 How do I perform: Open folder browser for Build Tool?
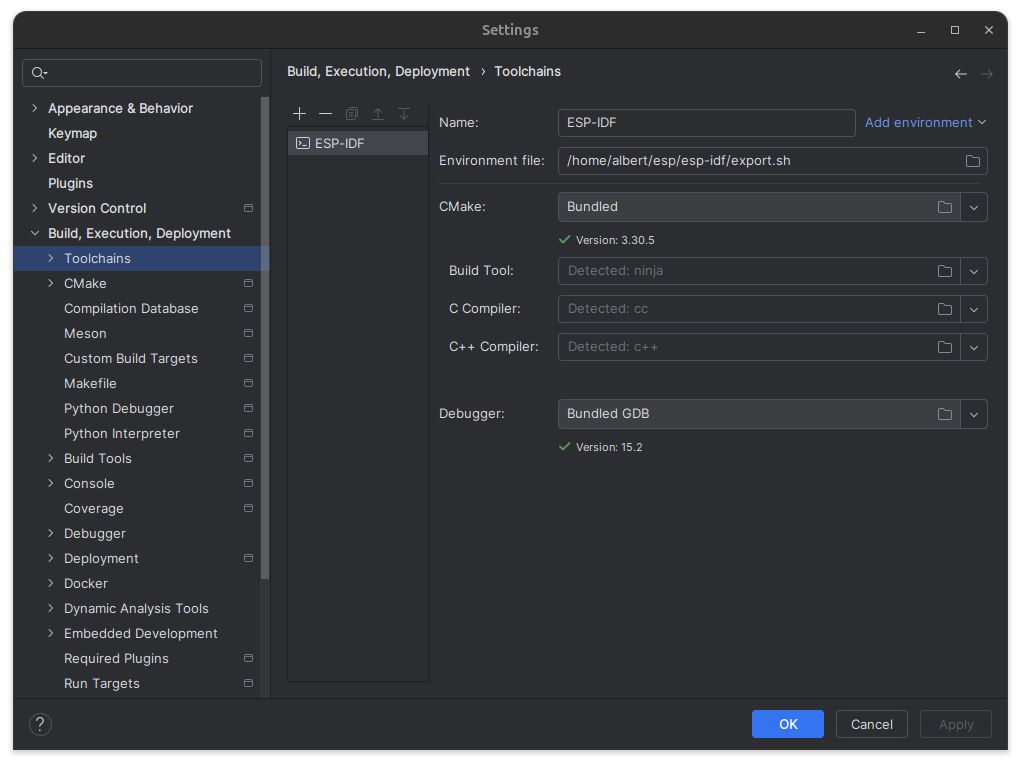[x=944, y=271]
